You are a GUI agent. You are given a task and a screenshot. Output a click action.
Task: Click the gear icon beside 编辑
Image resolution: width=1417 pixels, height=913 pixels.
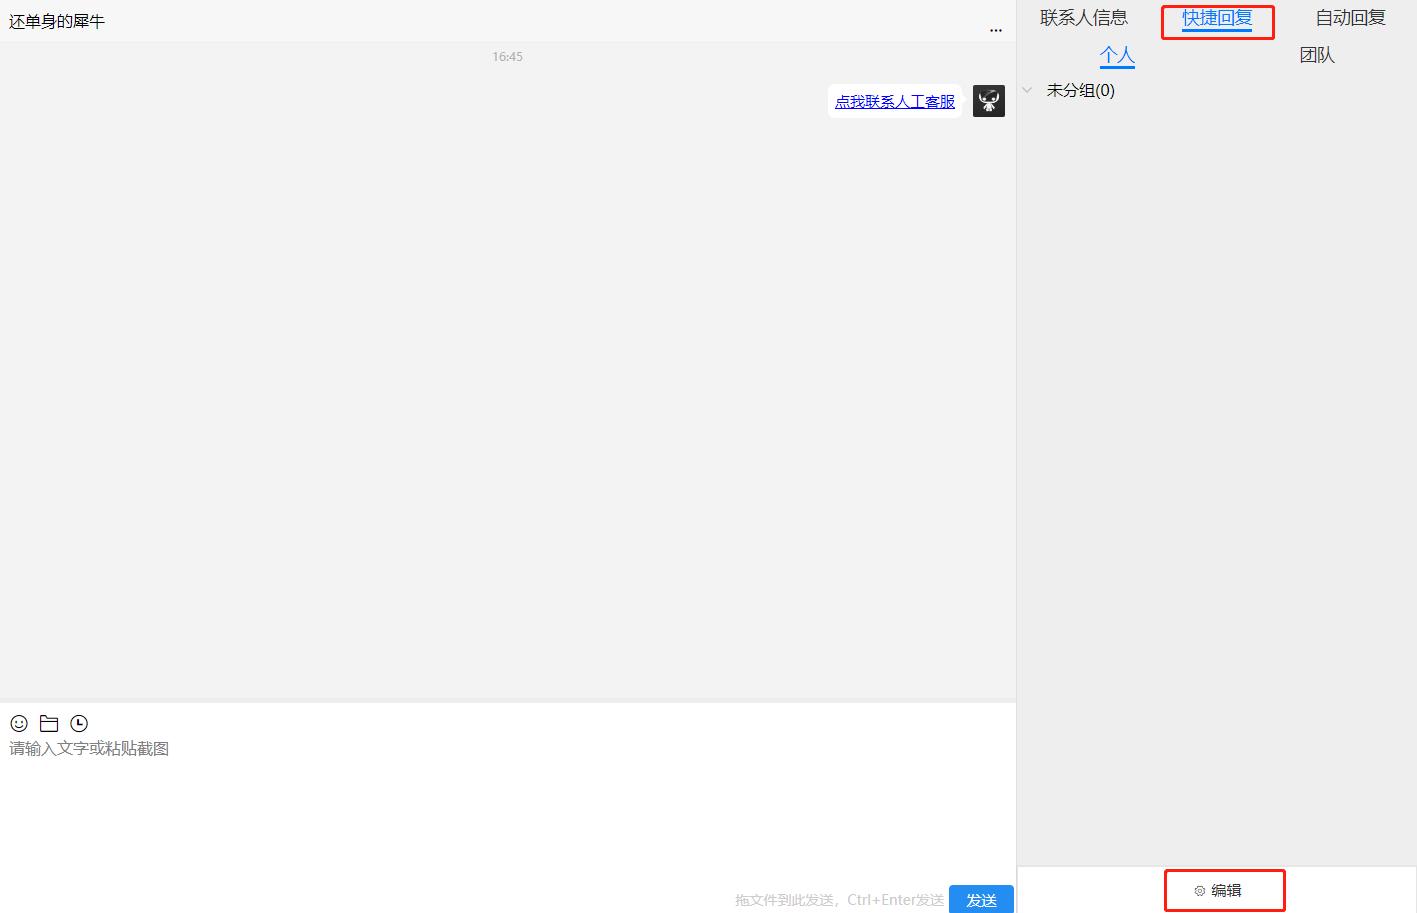(1200, 891)
